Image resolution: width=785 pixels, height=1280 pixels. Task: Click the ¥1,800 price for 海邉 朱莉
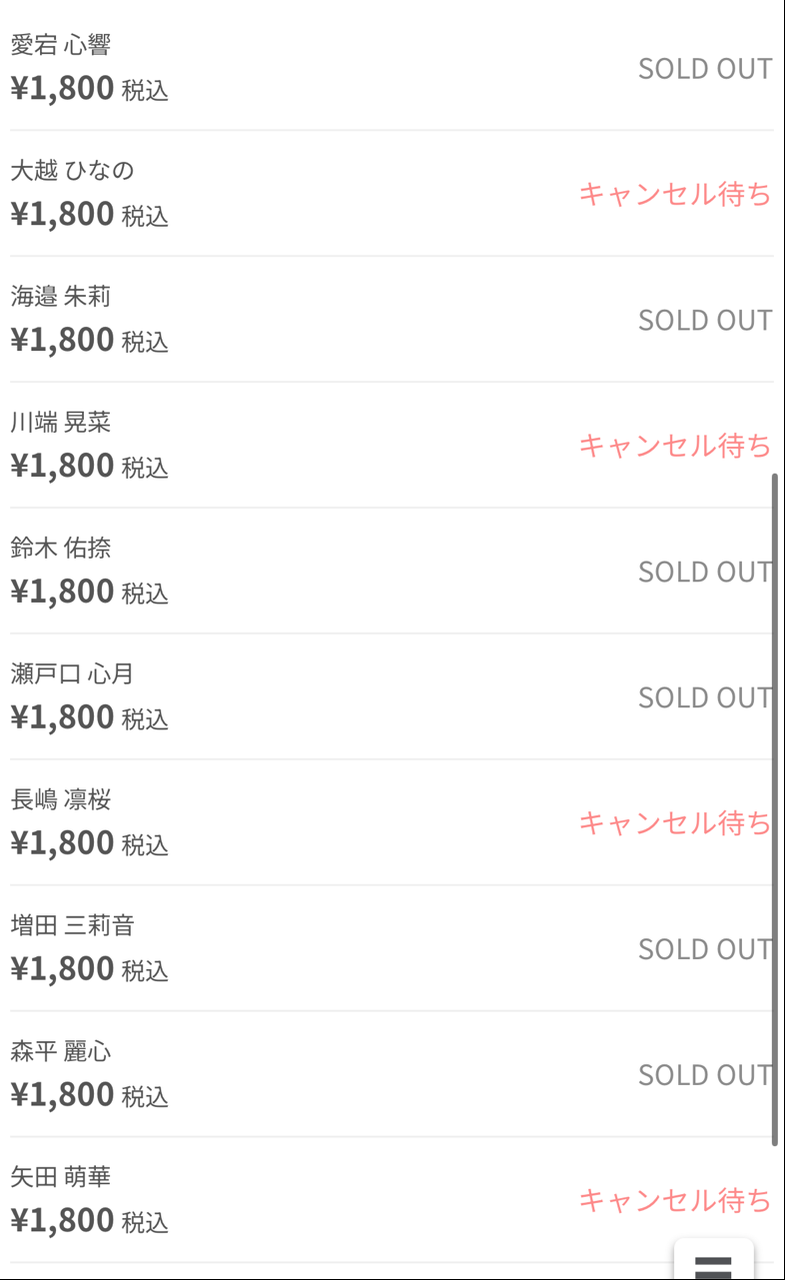tap(63, 340)
